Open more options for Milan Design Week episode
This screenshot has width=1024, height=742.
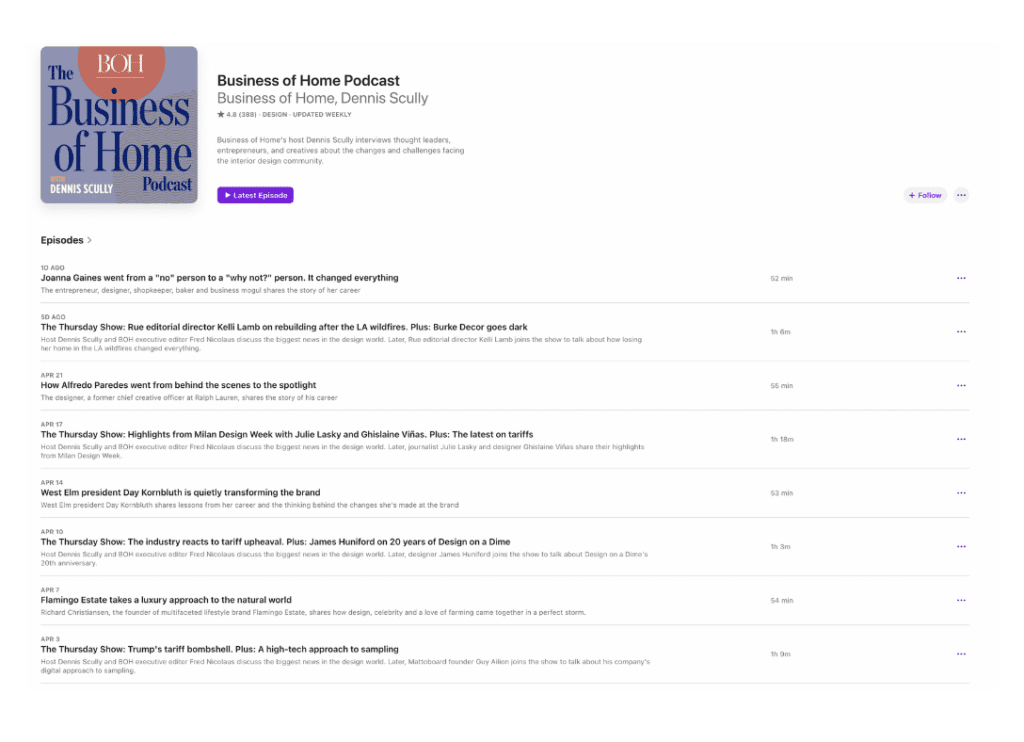(961, 439)
